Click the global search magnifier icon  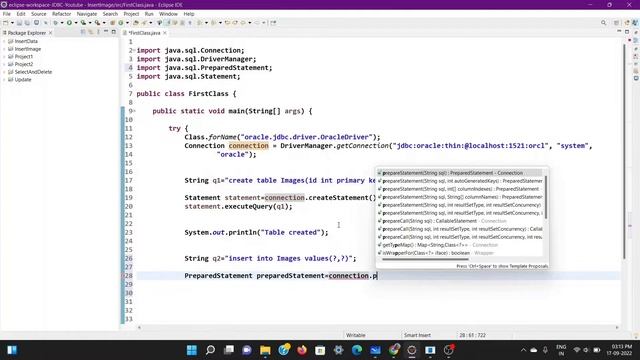pos(603,23)
